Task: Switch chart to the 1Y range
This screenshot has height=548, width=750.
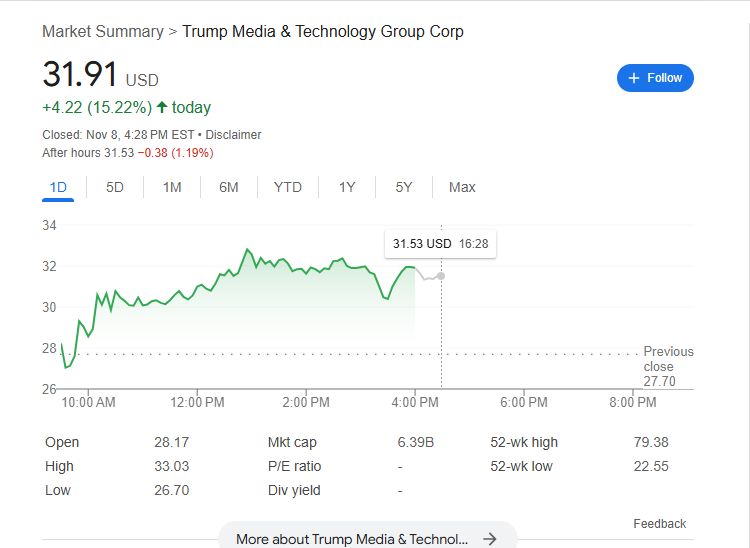Action: (x=347, y=187)
